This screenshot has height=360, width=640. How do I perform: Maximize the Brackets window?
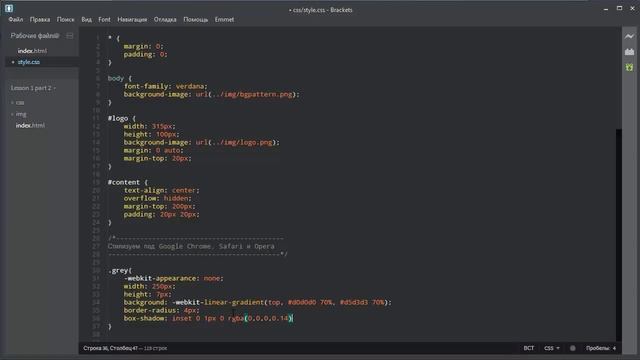point(619,8)
